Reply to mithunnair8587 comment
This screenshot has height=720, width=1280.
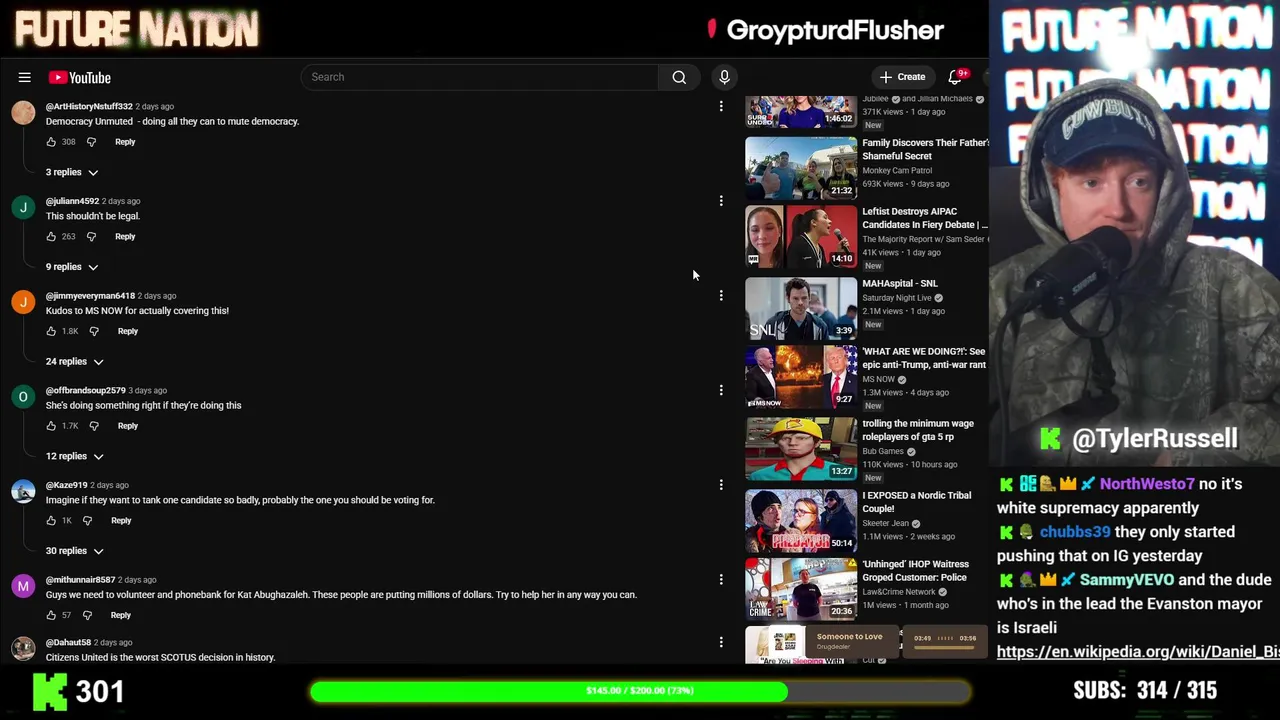point(121,615)
